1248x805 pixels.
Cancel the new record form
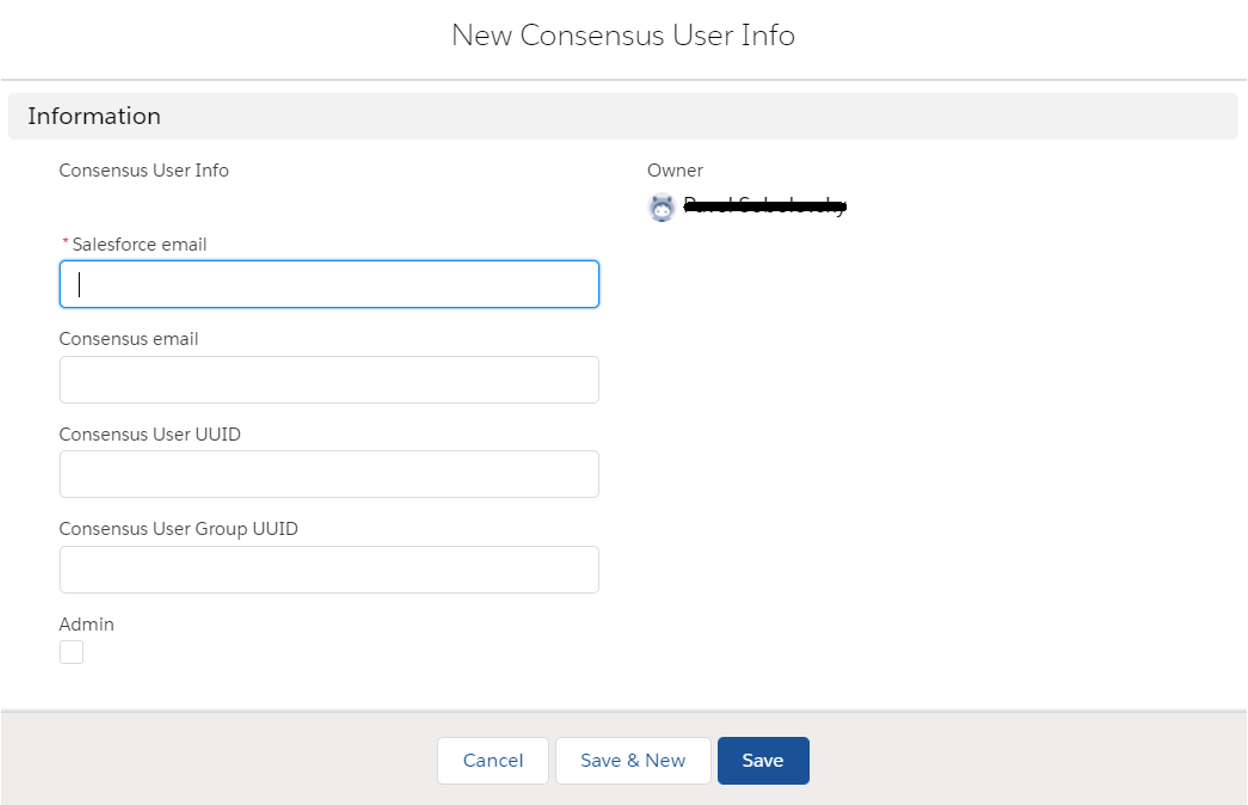[493, 761]
